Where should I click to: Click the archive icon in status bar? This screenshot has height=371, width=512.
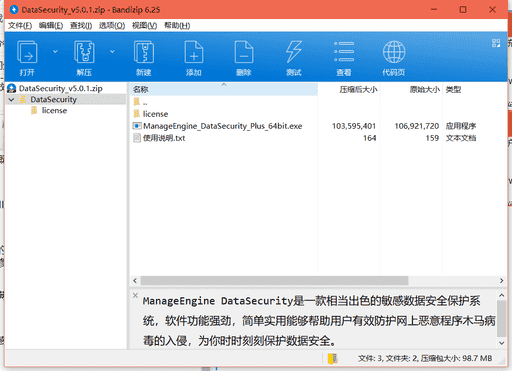[x=332, y=359]
